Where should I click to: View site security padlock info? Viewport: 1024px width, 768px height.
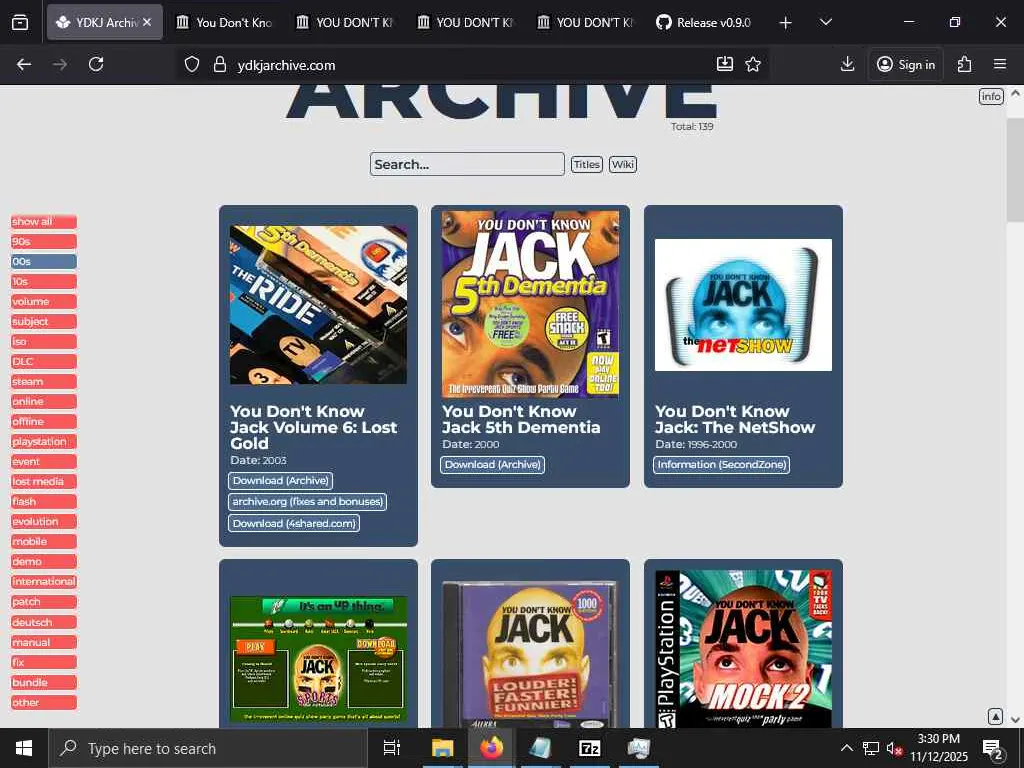tap(220, 64)
